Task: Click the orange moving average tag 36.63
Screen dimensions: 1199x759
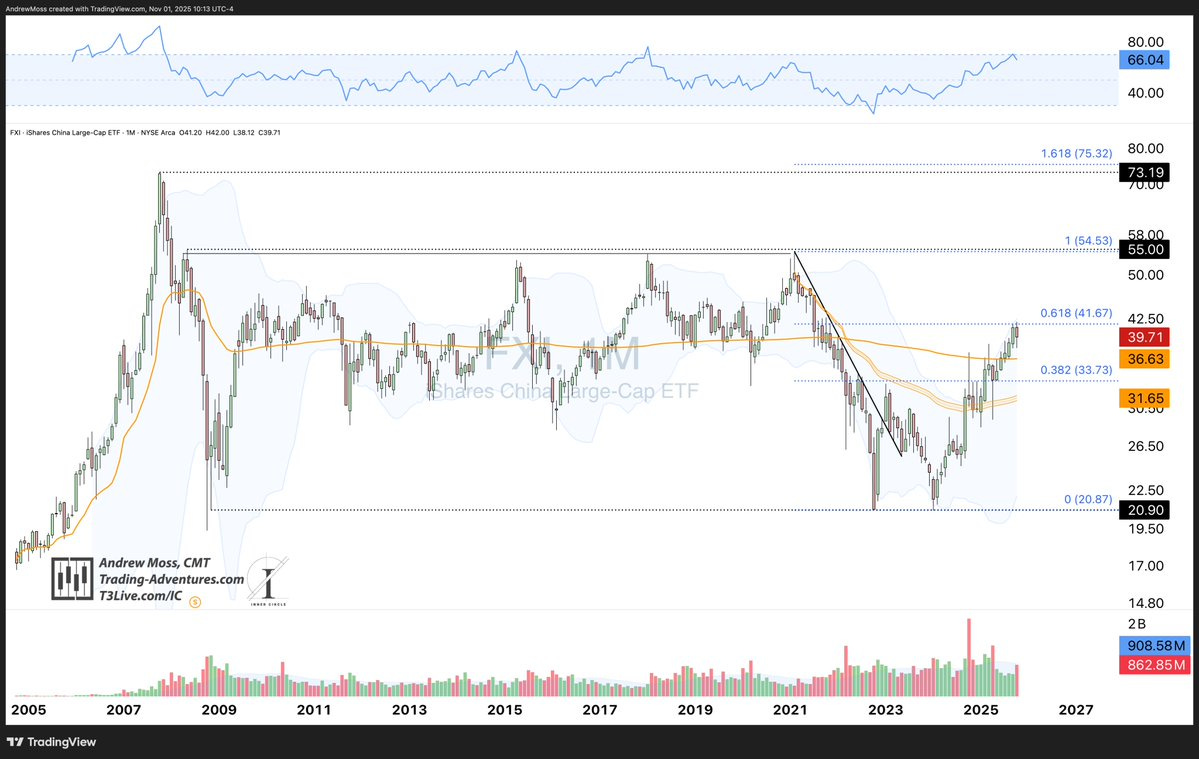Action: click(1144, 358)
